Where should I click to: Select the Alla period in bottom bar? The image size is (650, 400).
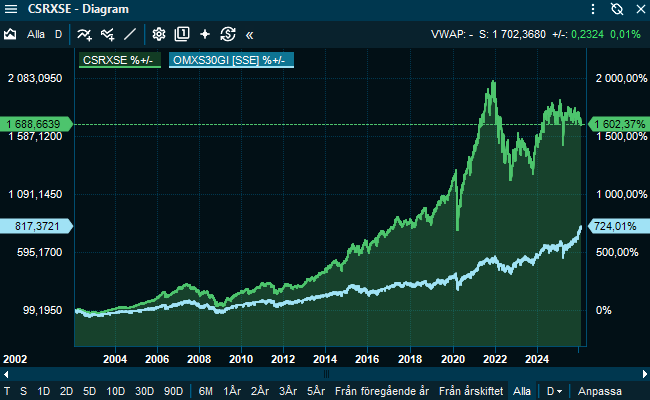pyautogui.click(x=522, y=390)
